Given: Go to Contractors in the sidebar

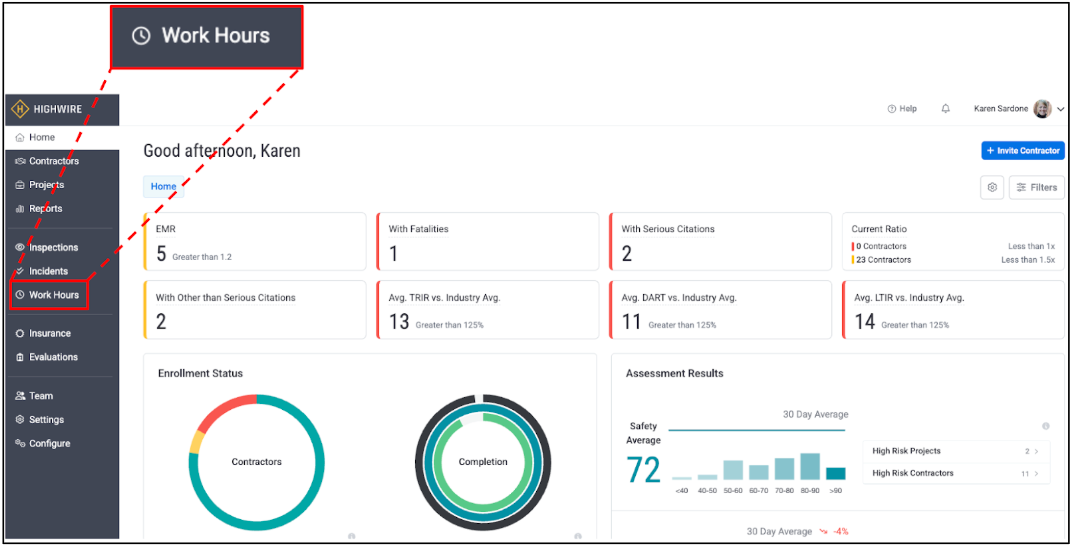Looking at the screenshot, I should tap(54, 161).
